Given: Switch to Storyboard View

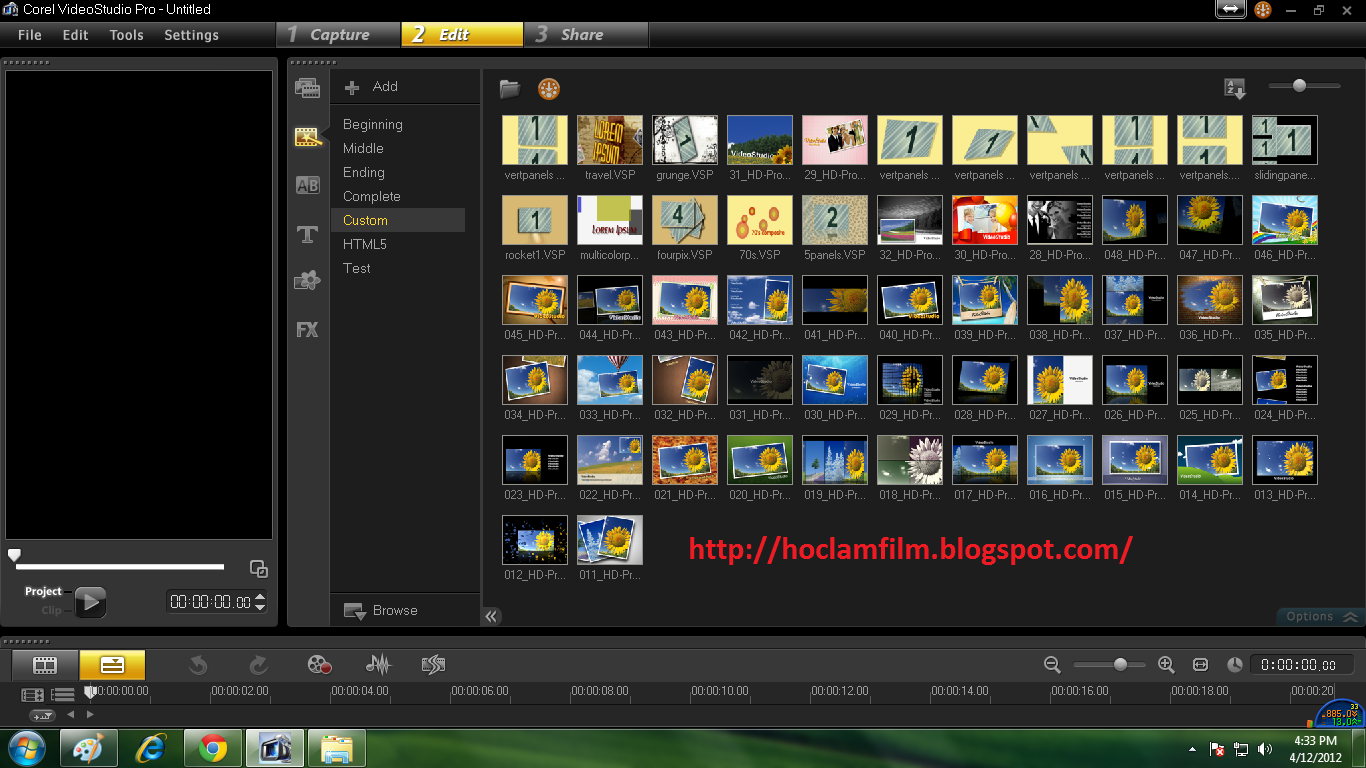Looking at the screenshot, I should (45, 665).
